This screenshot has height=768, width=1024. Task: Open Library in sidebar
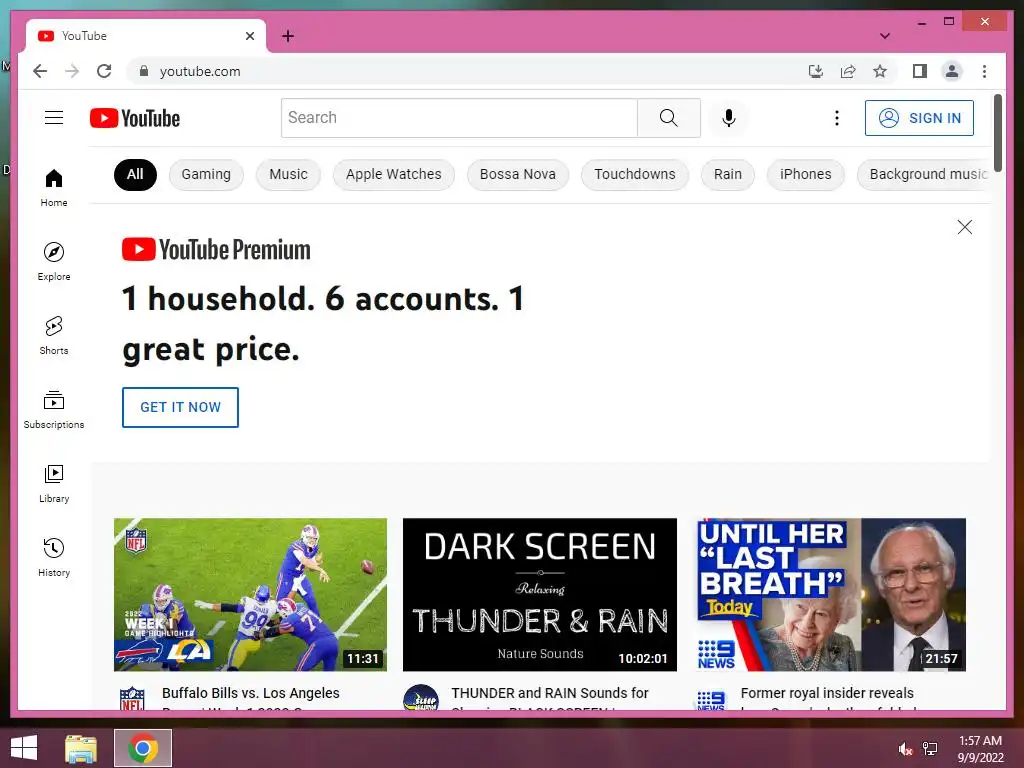click(54, 483)
